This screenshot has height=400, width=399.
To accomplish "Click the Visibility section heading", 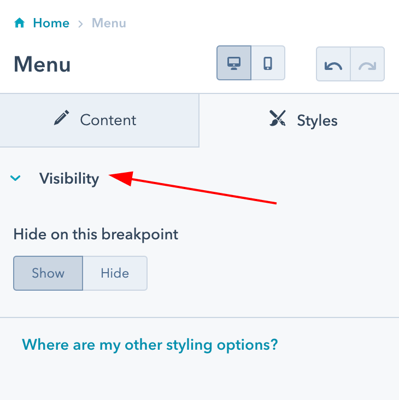I will point(69,179).
